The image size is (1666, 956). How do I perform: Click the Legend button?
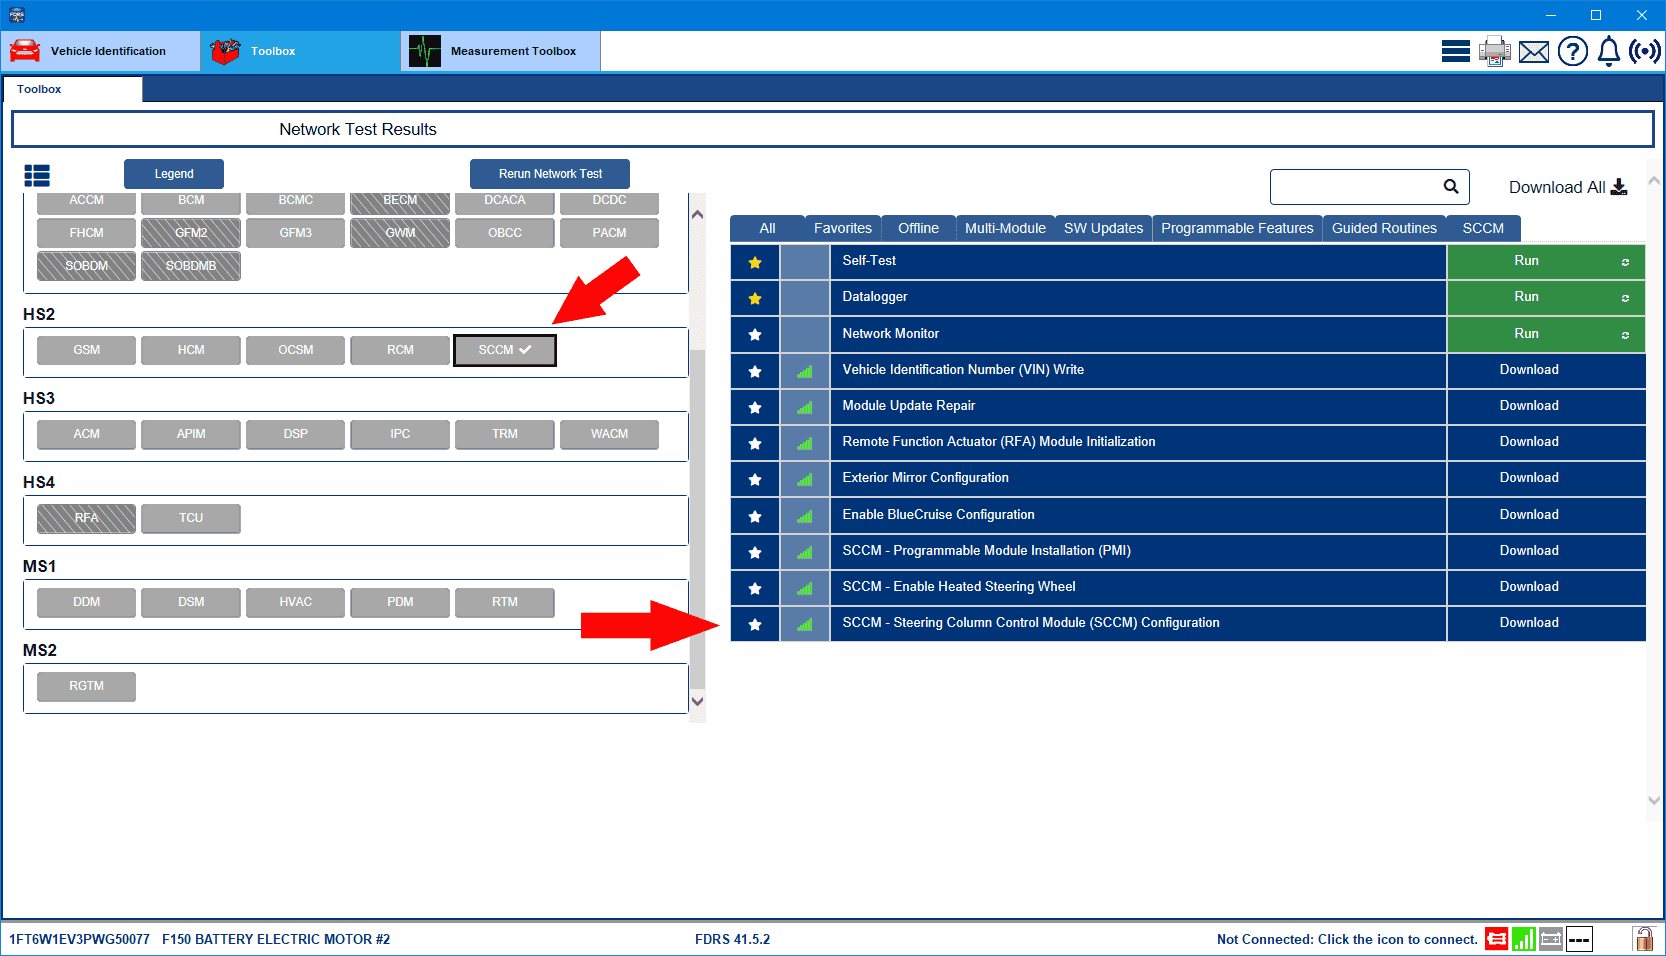[x=174, y=174]
